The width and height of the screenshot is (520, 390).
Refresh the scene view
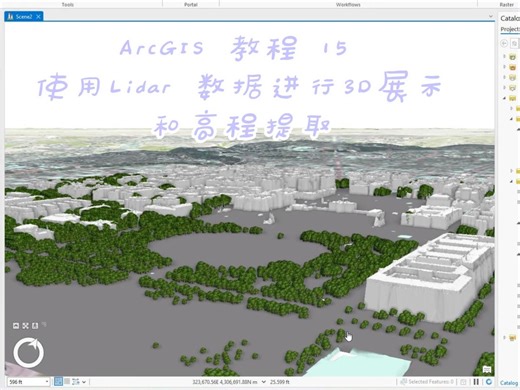tap(489, 382)
